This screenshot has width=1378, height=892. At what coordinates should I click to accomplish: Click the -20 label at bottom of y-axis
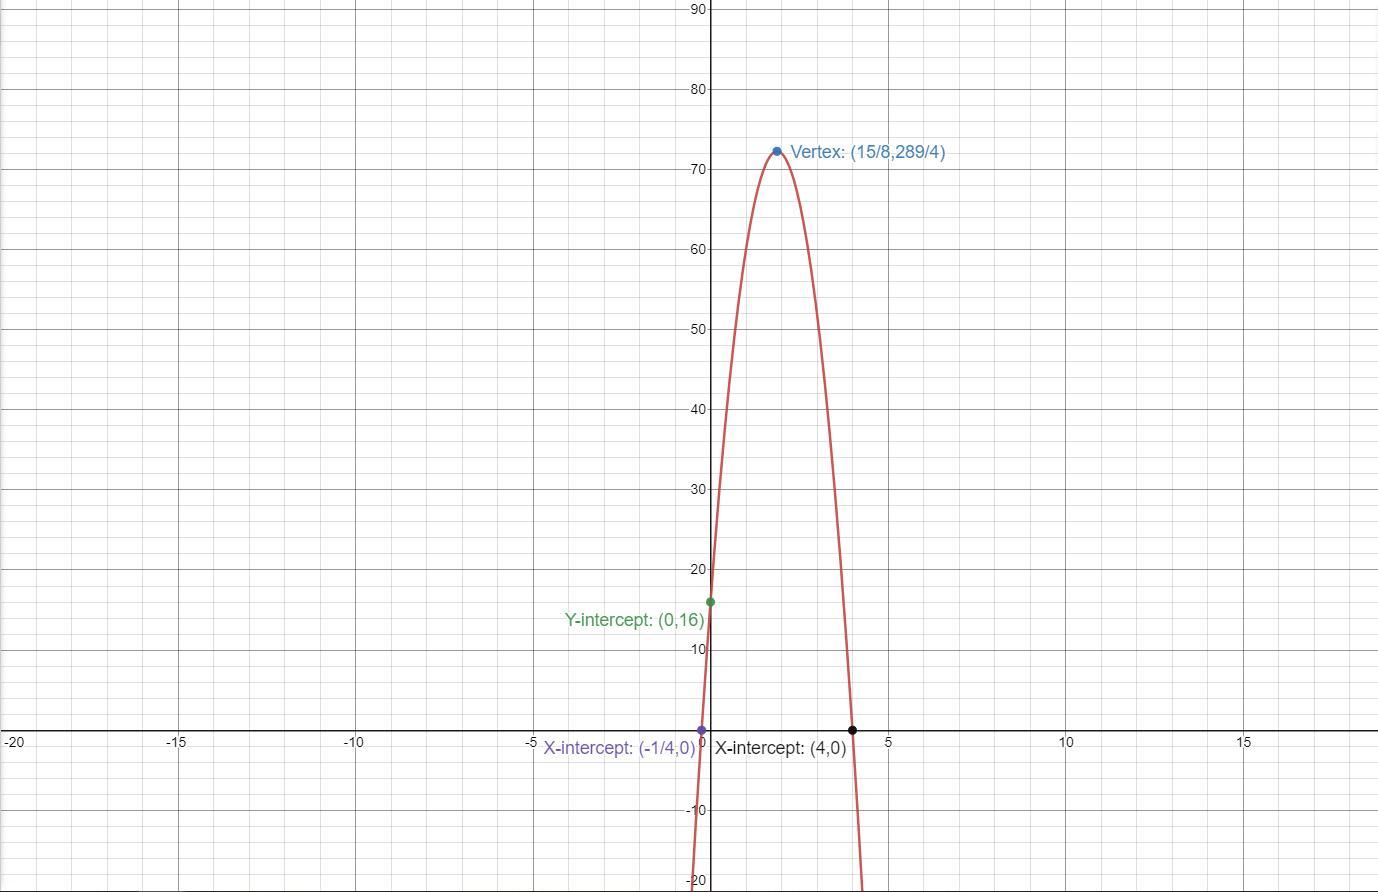pos(695,881)
